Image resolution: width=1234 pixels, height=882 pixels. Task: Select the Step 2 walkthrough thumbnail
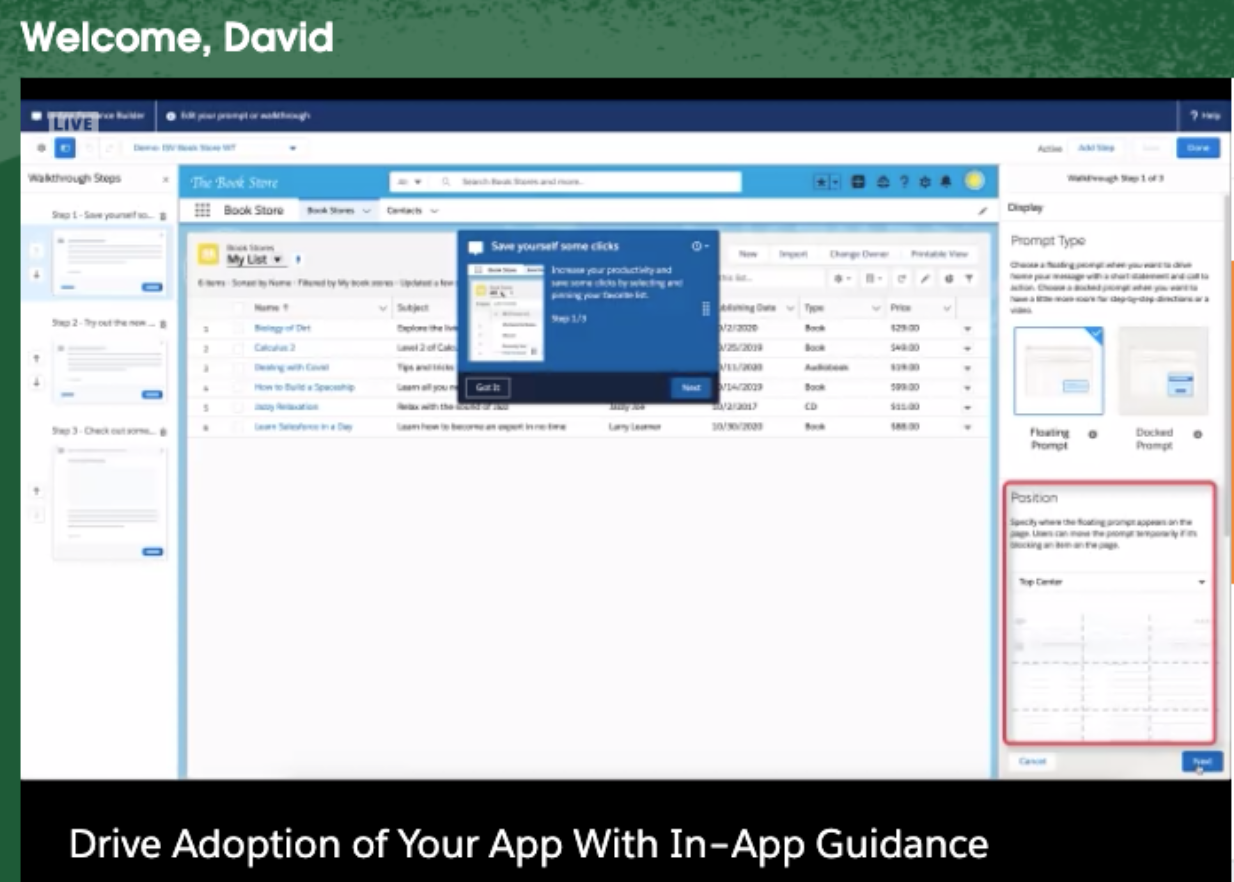coord(109,371)
